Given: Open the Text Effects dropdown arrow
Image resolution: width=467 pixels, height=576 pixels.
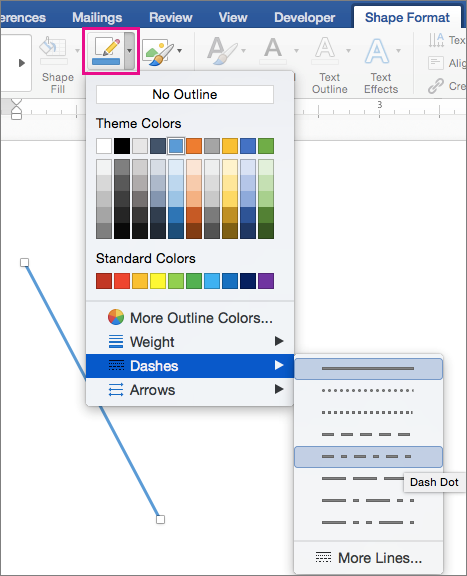Looking at the screenshot, I should 399,50.
